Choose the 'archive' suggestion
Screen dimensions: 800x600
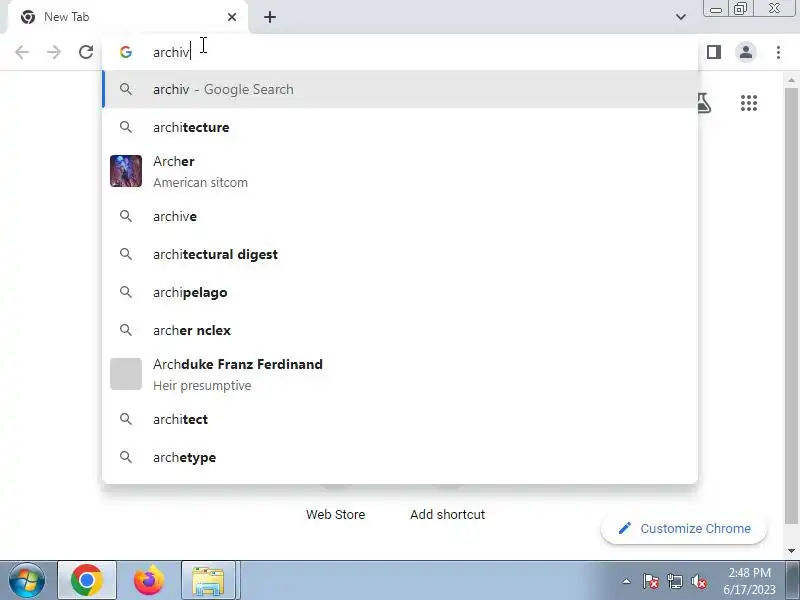(x=400, y=216)
